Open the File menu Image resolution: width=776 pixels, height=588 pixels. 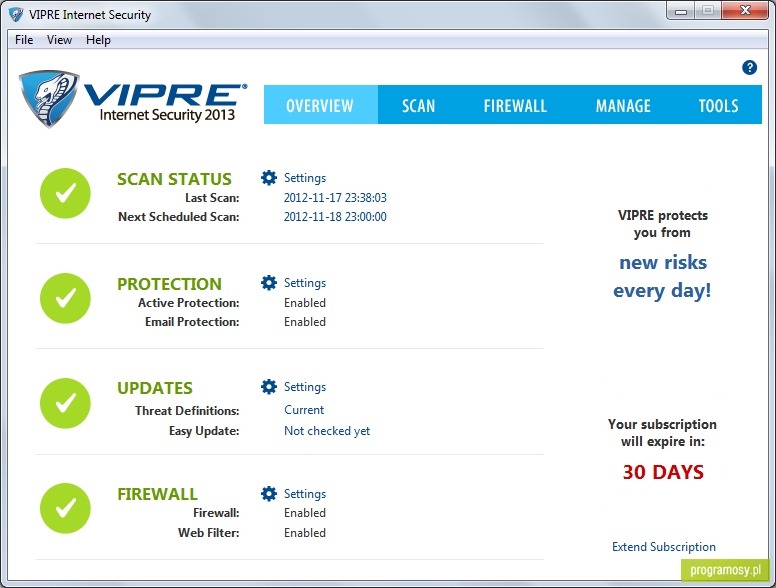tap(24, 40)
